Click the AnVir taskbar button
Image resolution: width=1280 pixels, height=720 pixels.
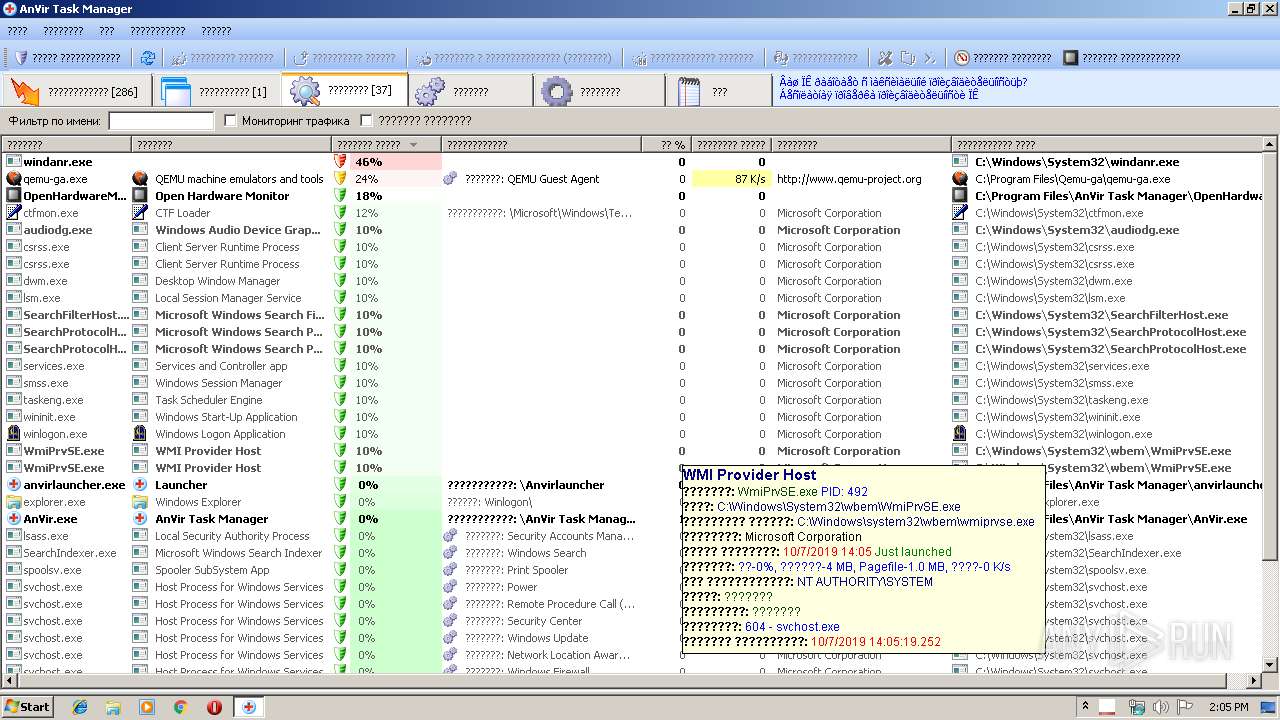tap(249, 707)
